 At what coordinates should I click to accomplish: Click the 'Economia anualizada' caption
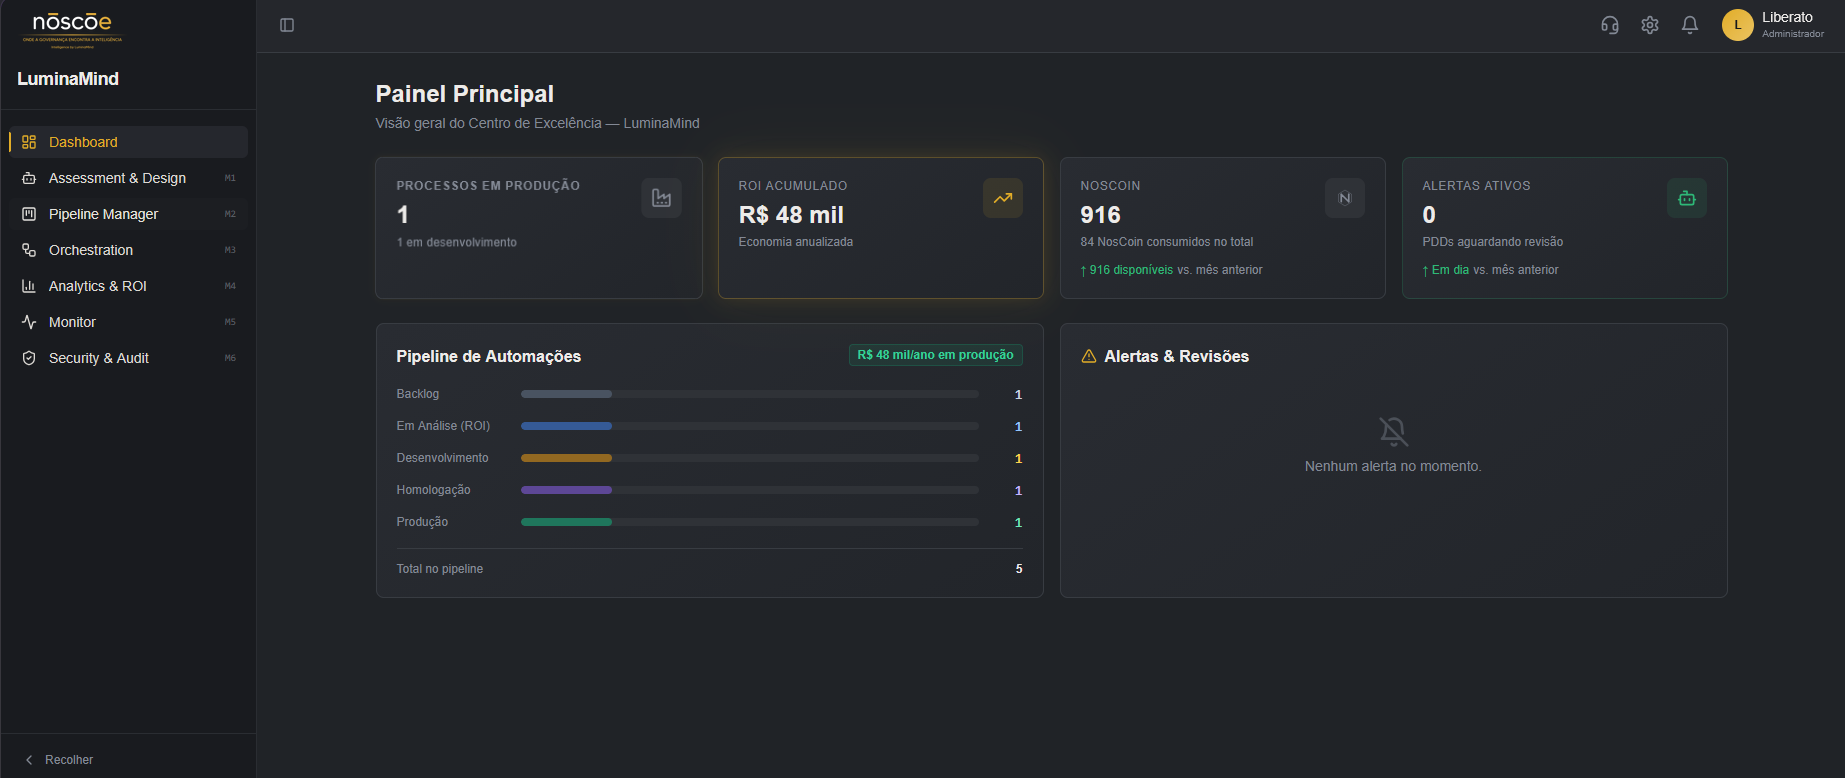796,242
